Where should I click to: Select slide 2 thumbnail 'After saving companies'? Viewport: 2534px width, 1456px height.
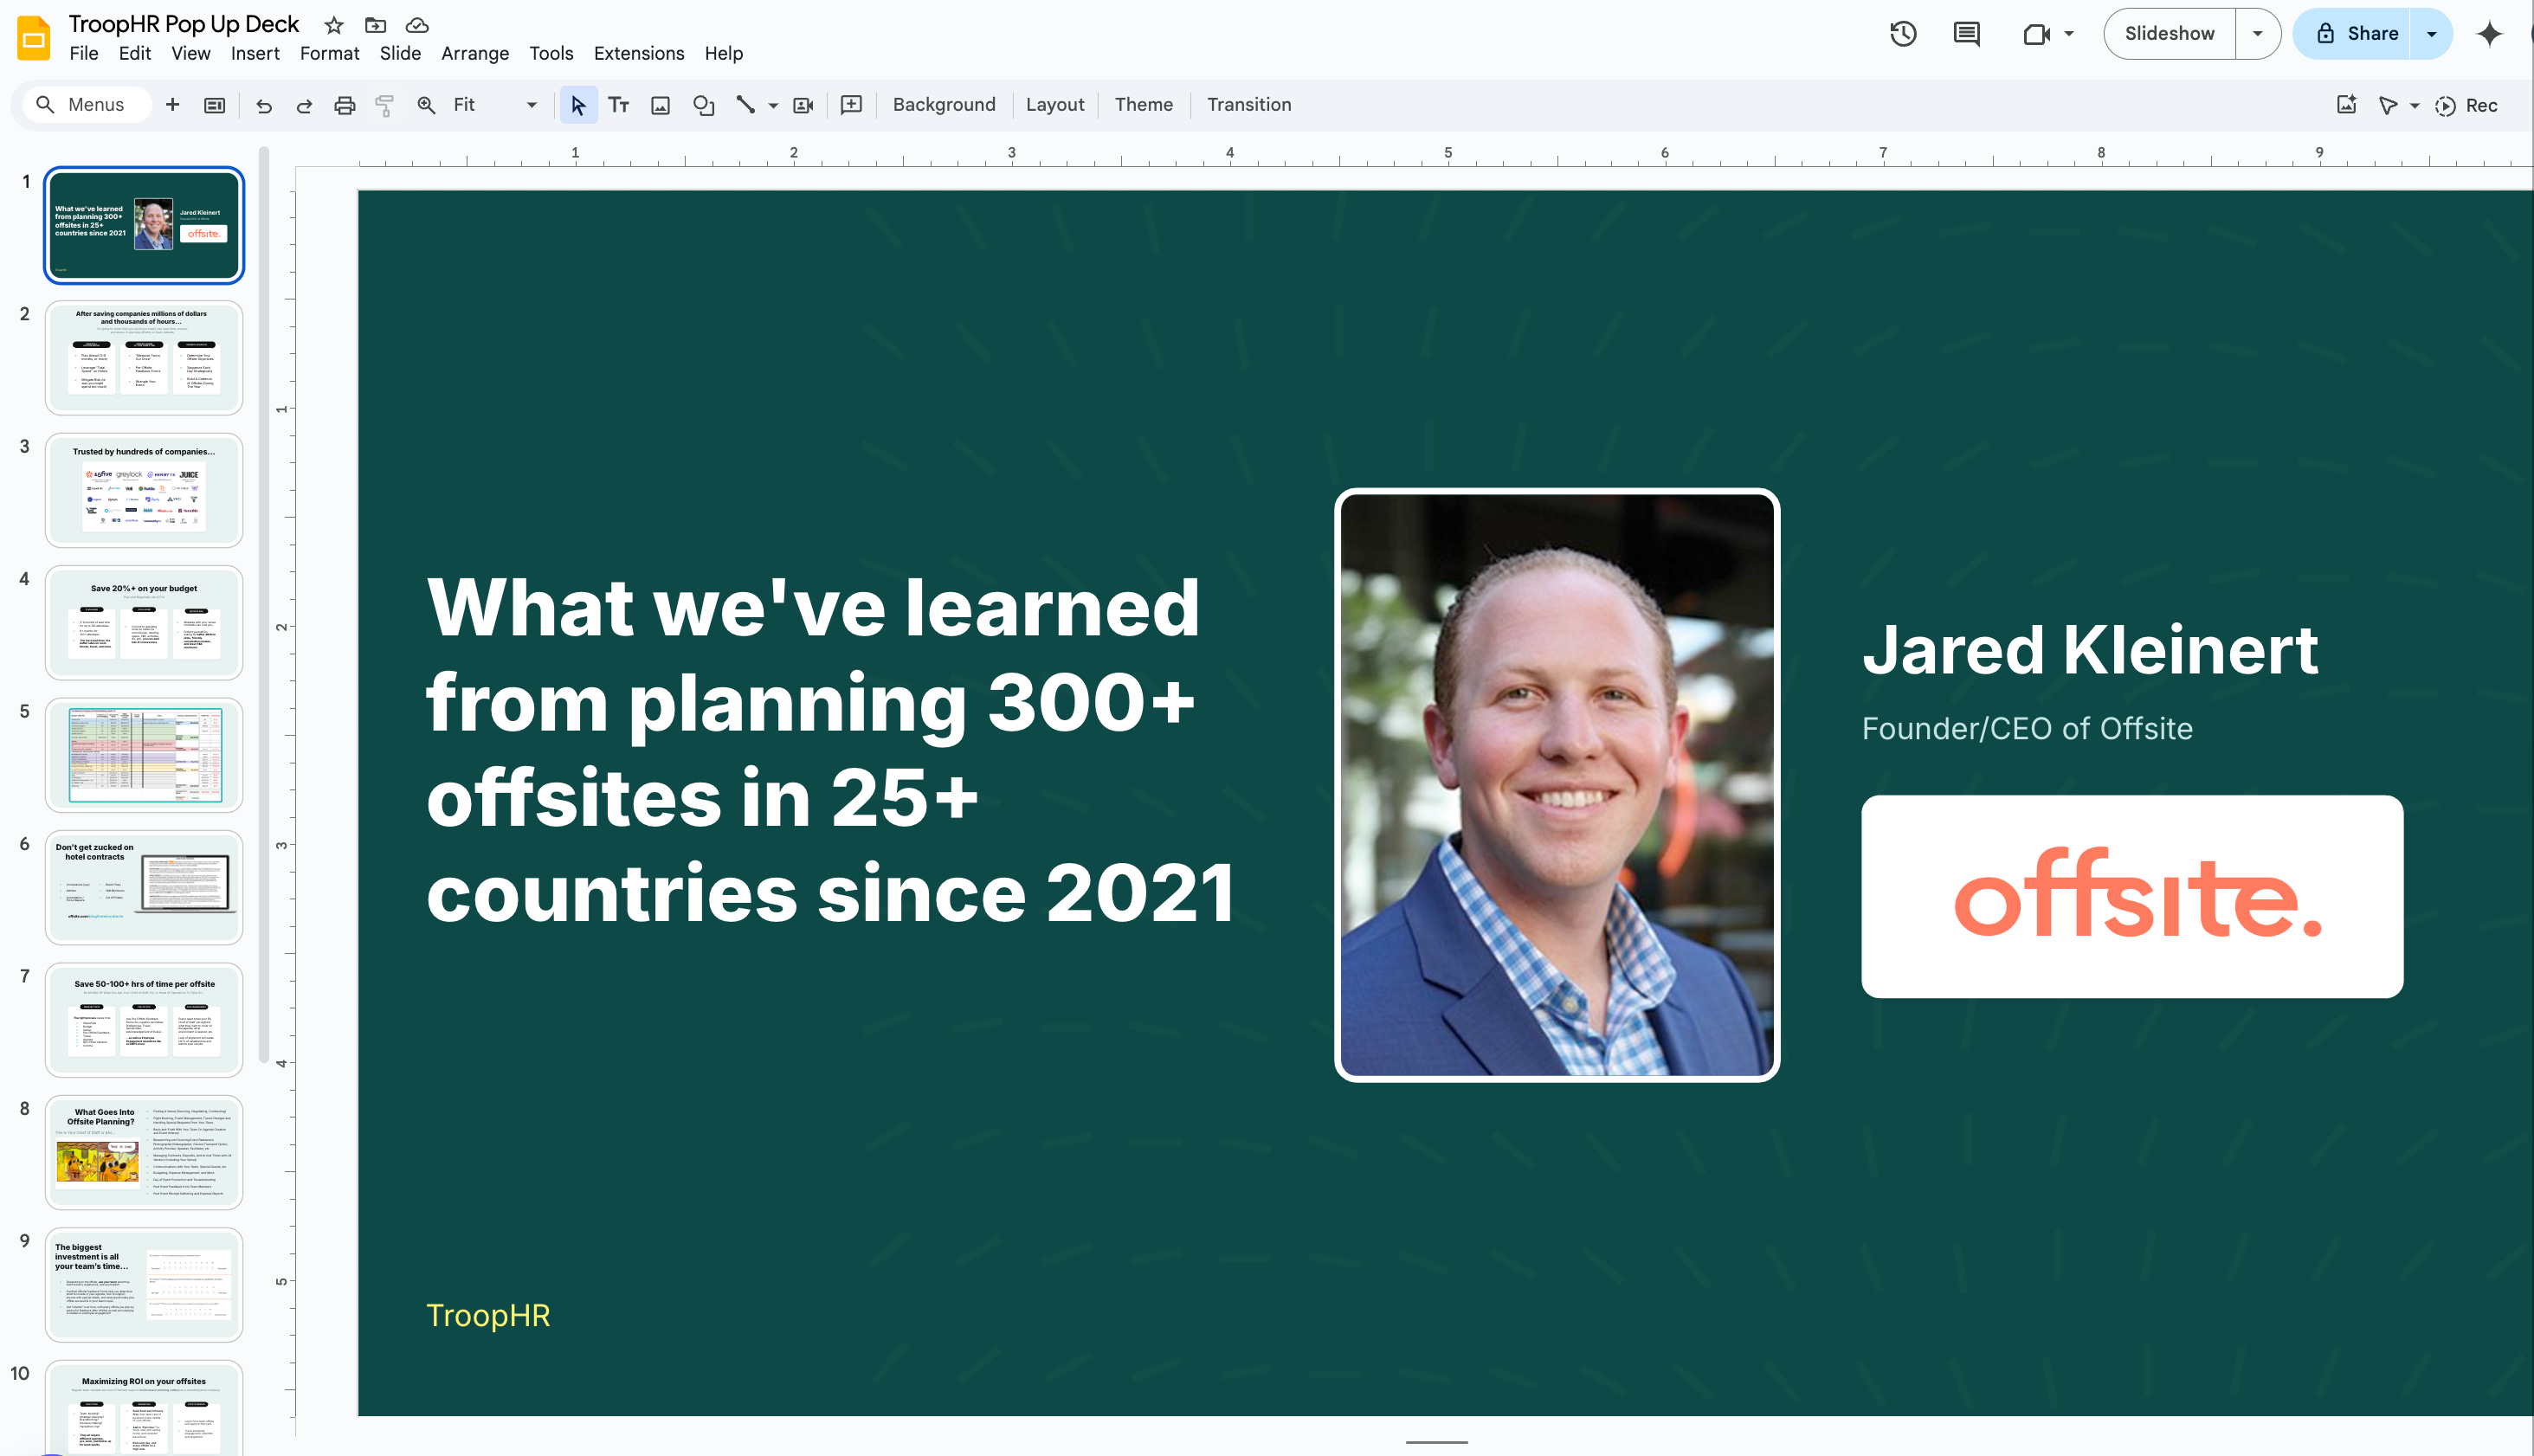(144, 357)
